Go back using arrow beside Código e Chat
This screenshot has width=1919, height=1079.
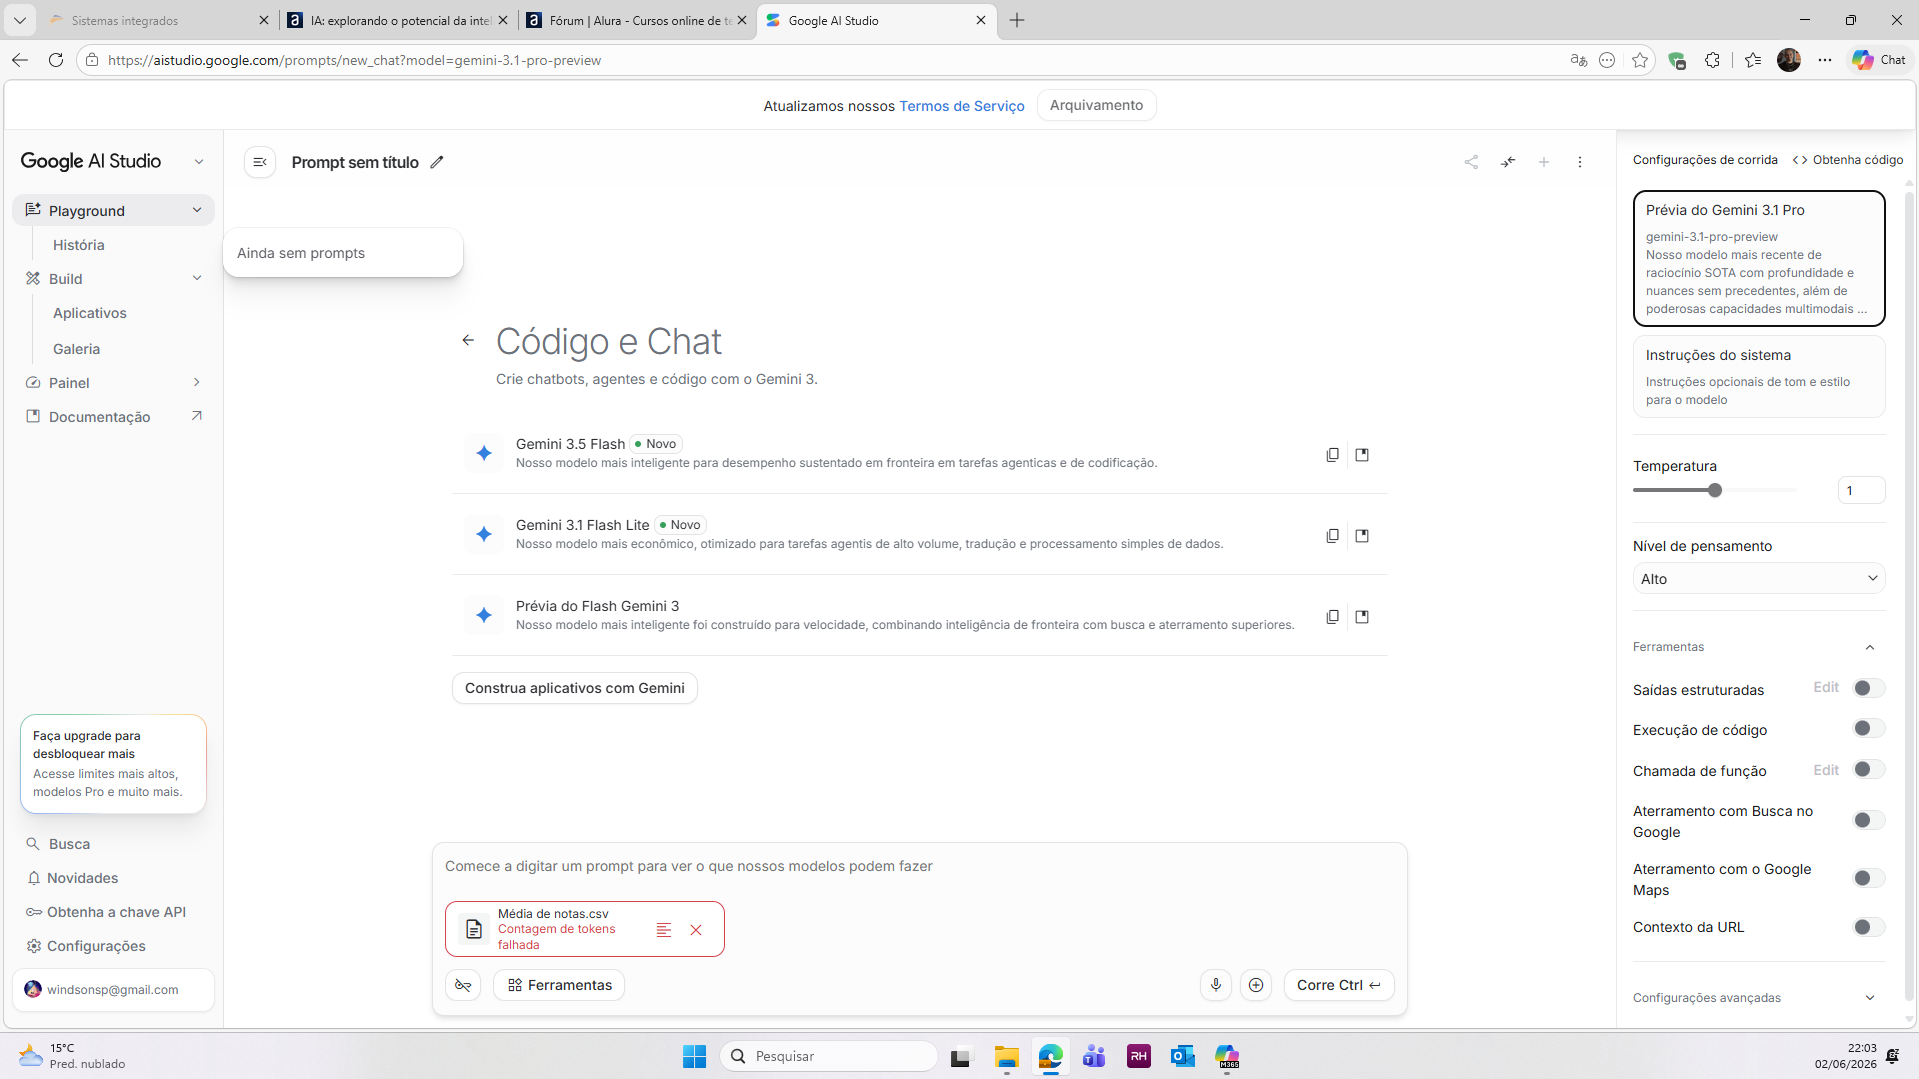coord(468,341)
